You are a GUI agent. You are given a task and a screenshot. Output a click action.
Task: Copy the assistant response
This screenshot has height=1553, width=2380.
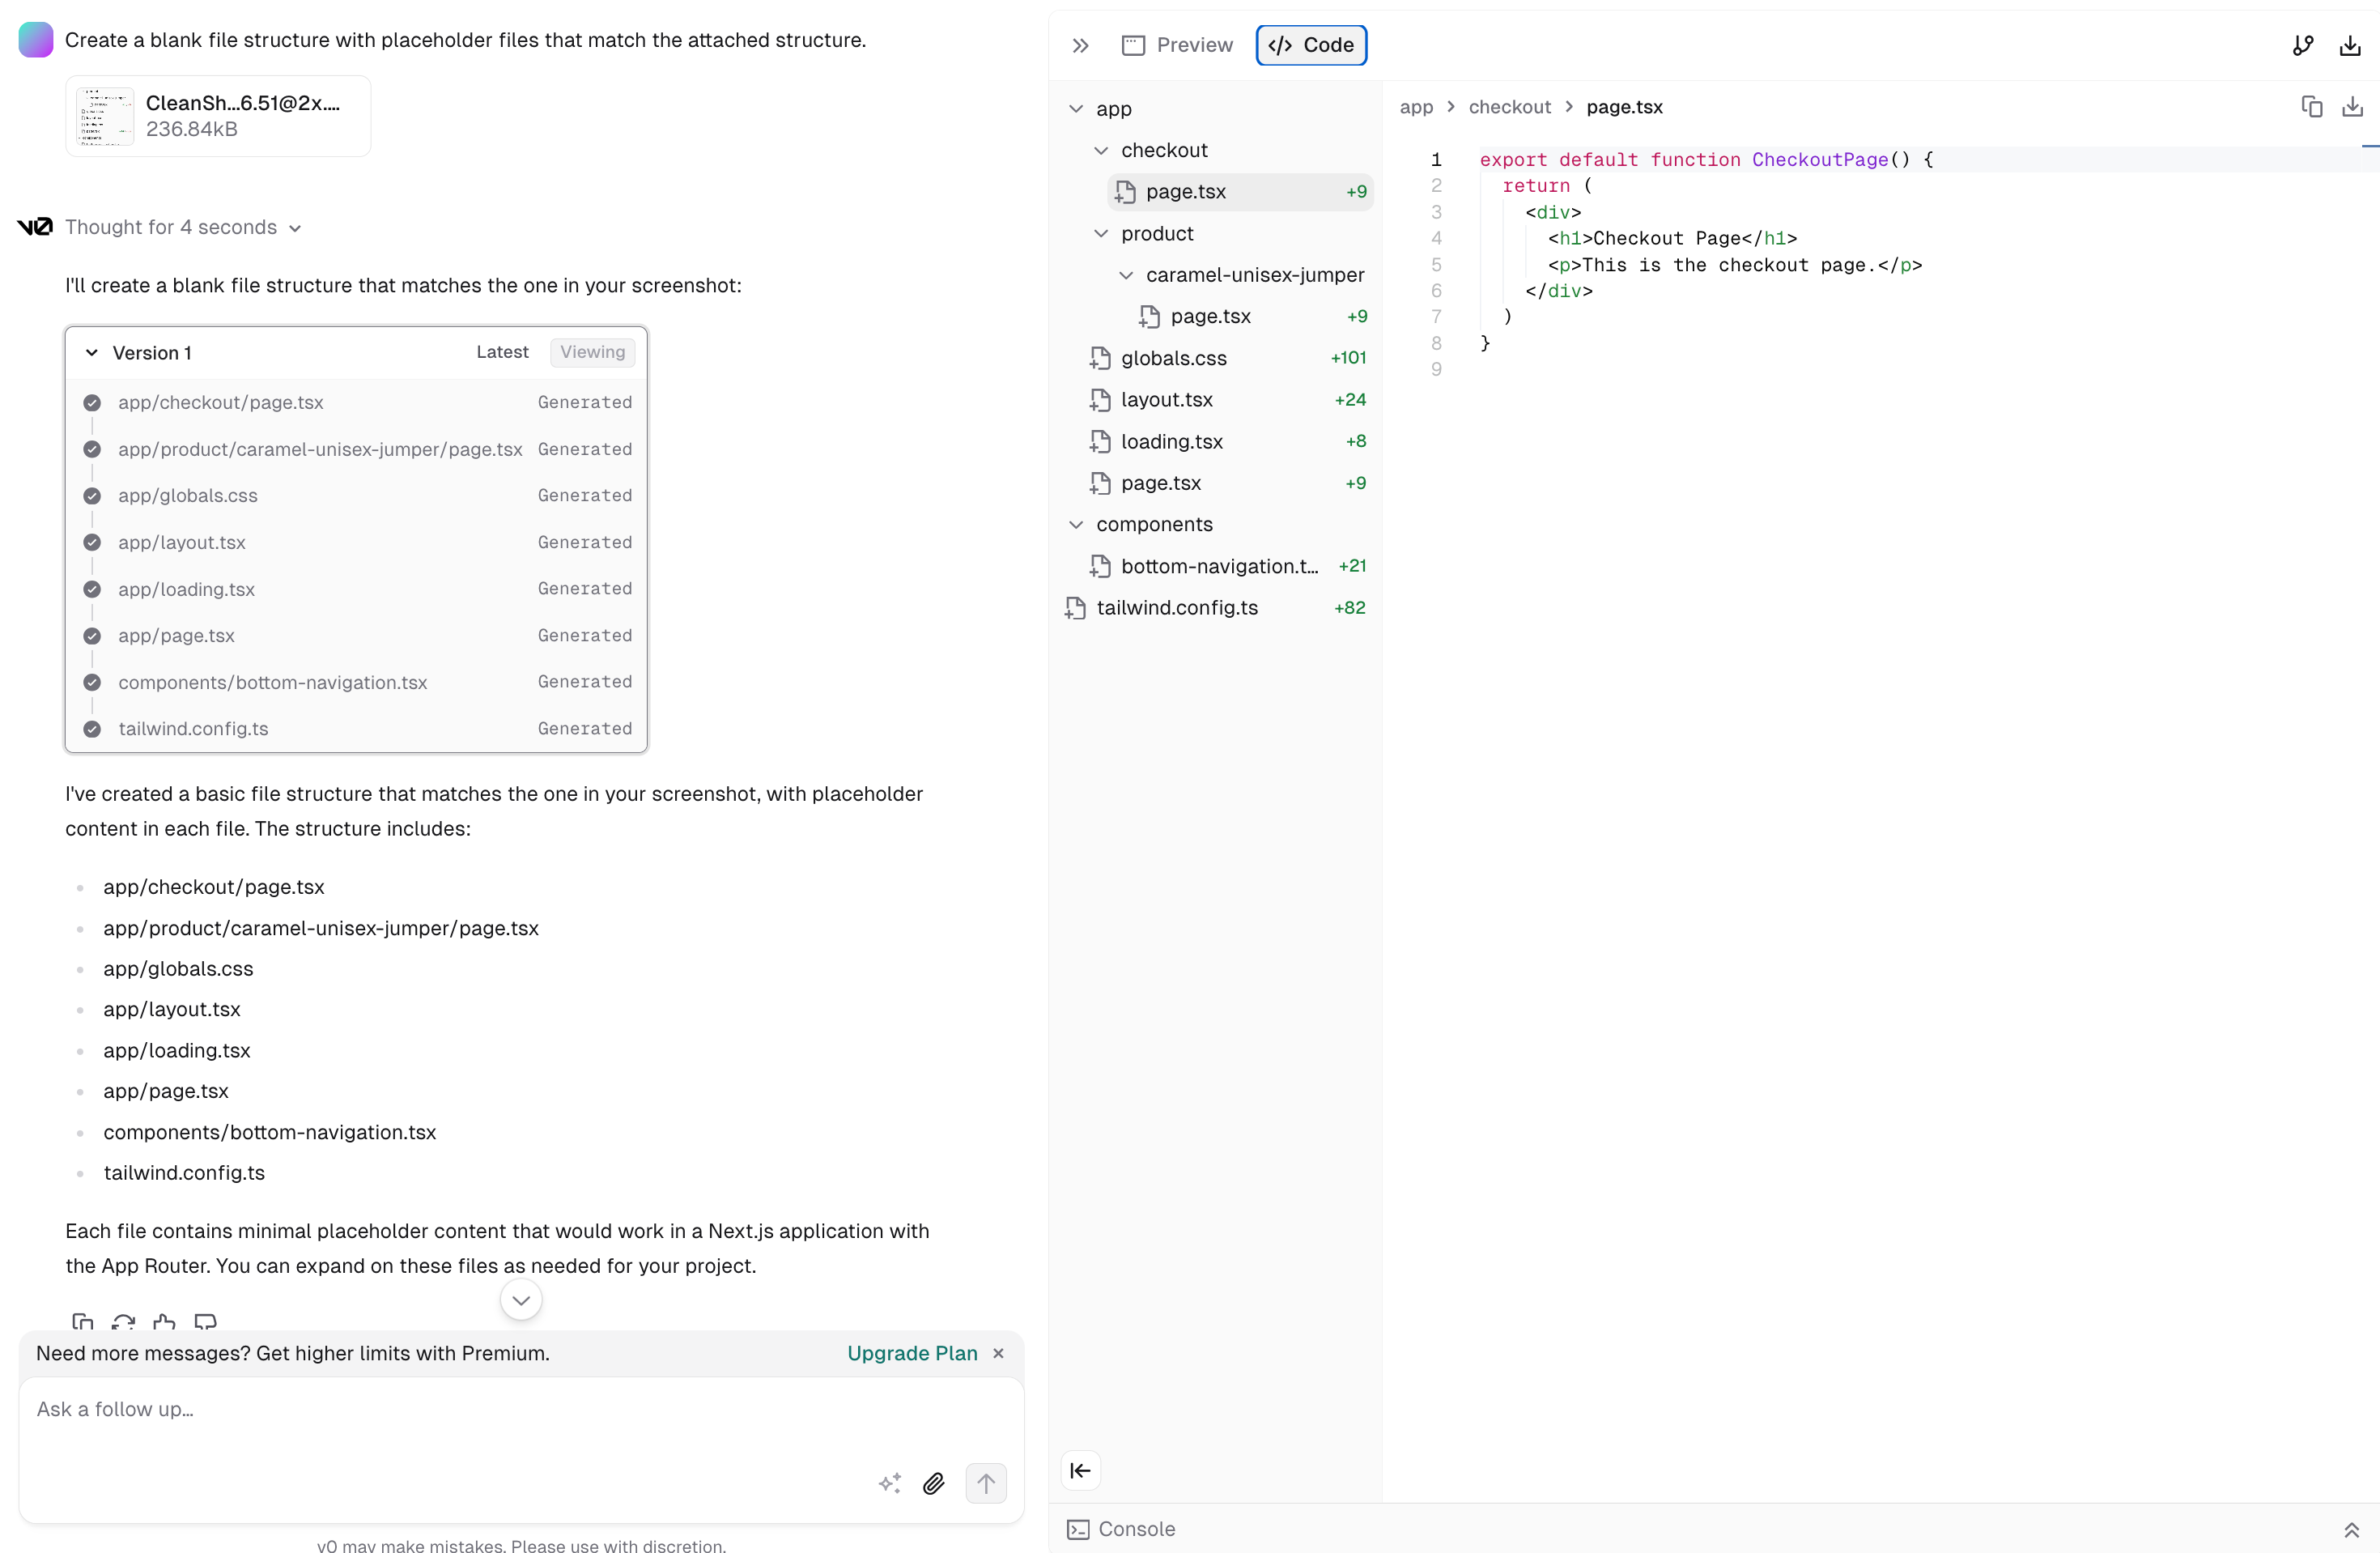point(83,1321)
